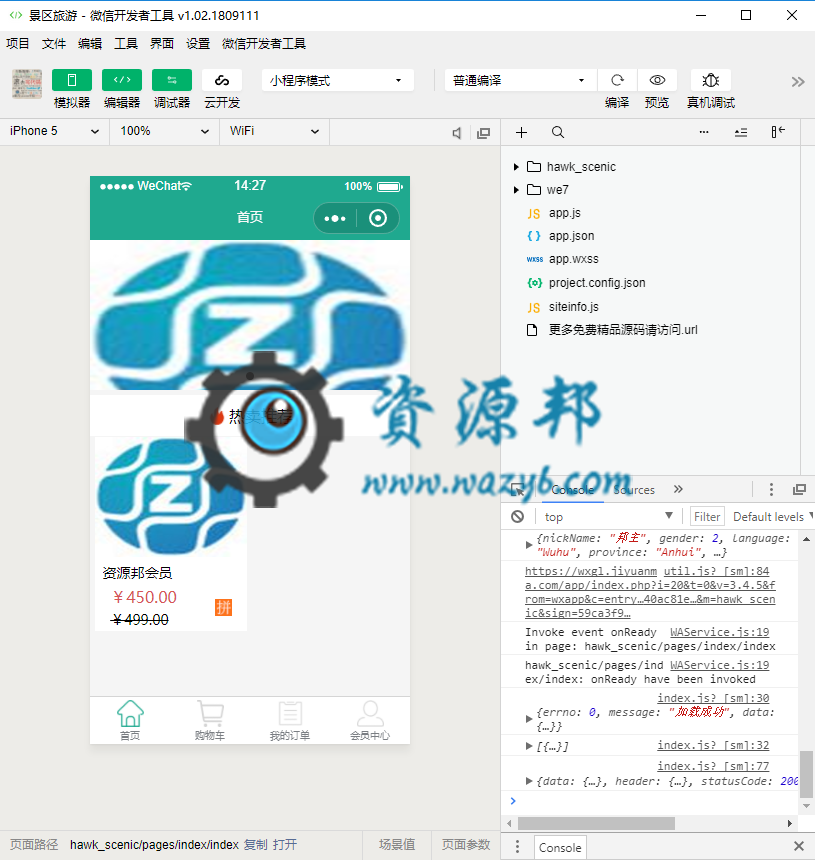The width and height of the screenshot is (815, 860).
Task: Open the 微信开发者工具 menu
Action: [x=264, y=43]
